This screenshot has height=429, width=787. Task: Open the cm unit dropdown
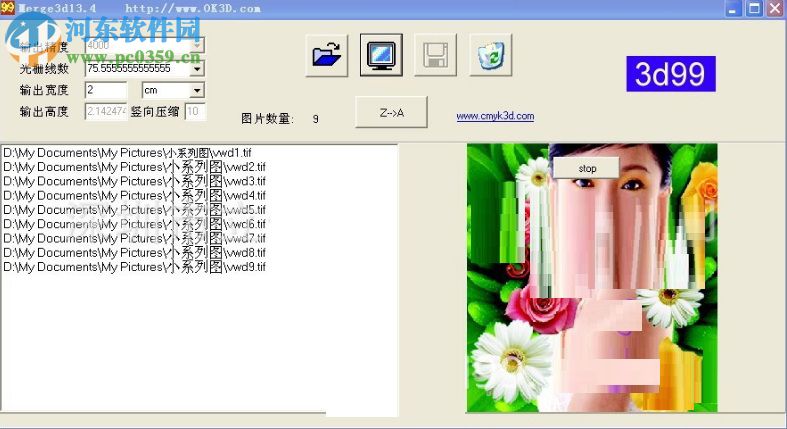pos(197,90)
